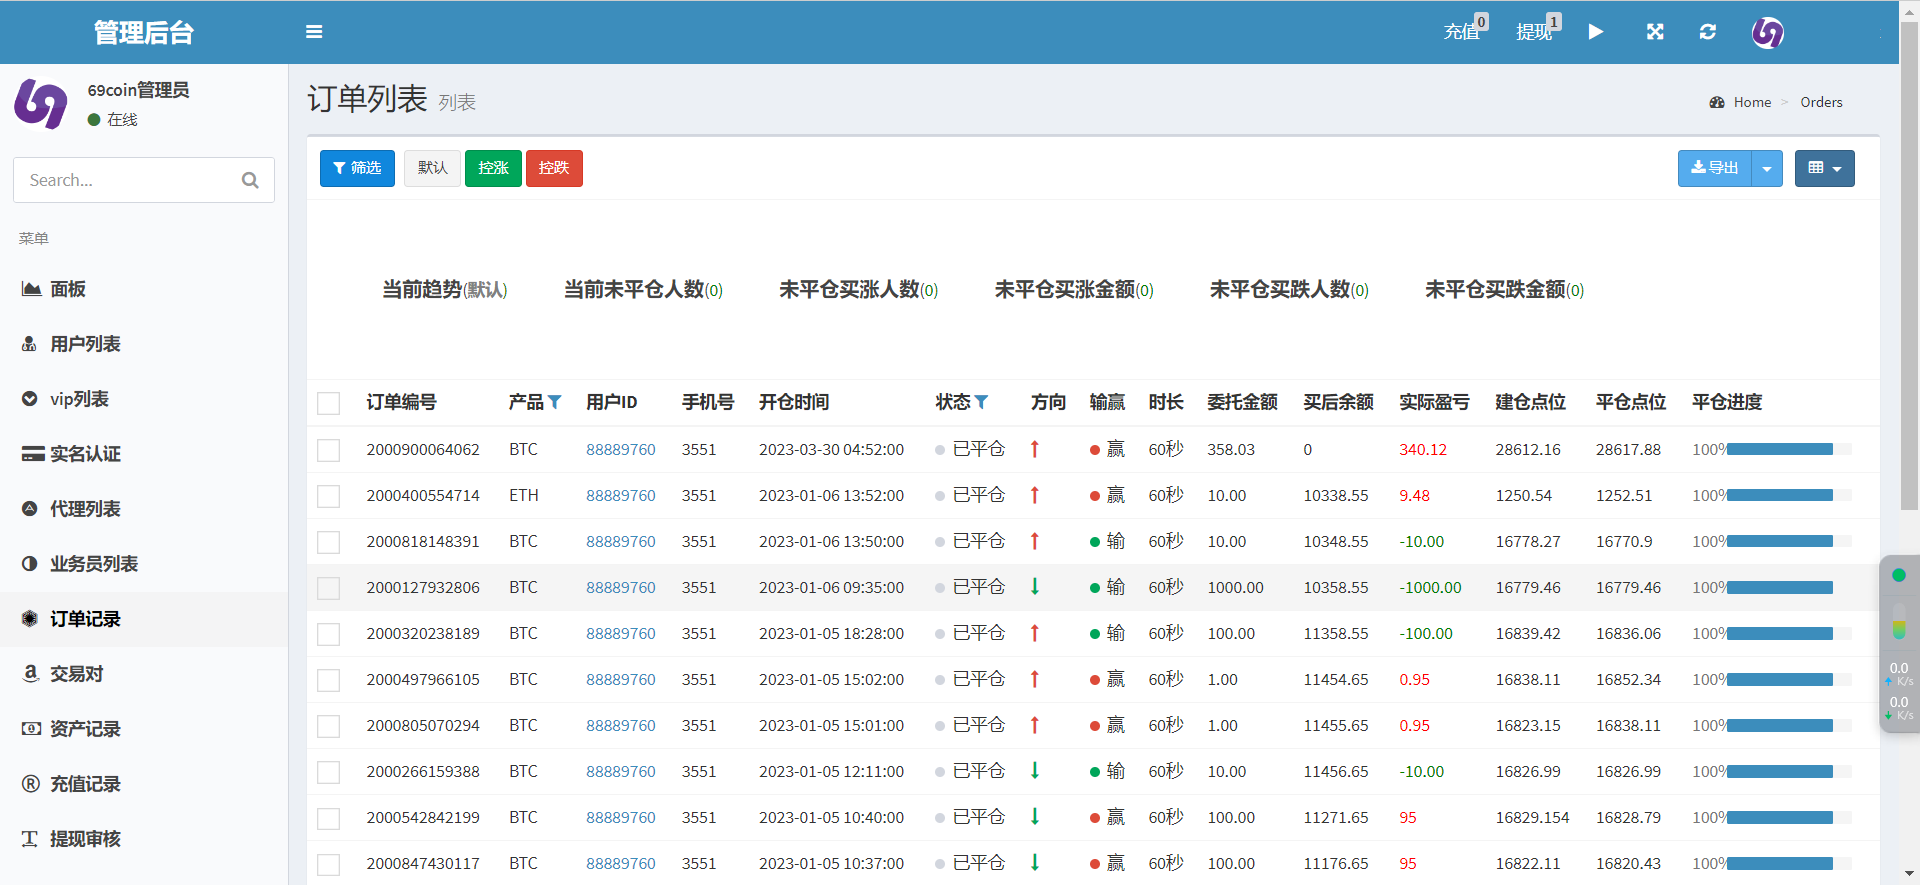Open 交易对 icon in sidebar

(30, 674)
